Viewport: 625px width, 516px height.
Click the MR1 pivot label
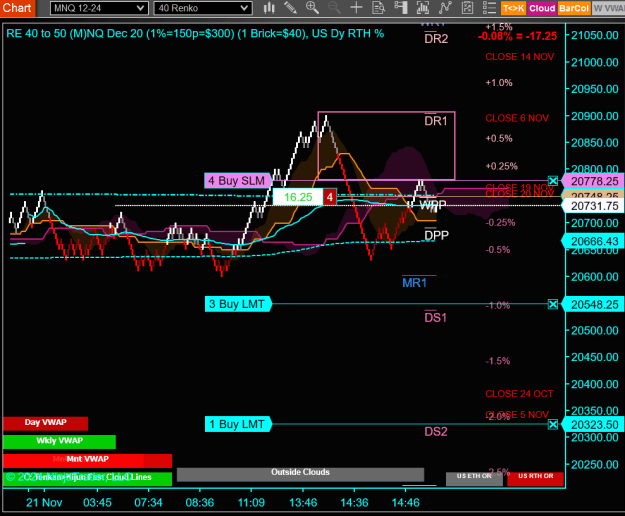click(x=415, y=283)
